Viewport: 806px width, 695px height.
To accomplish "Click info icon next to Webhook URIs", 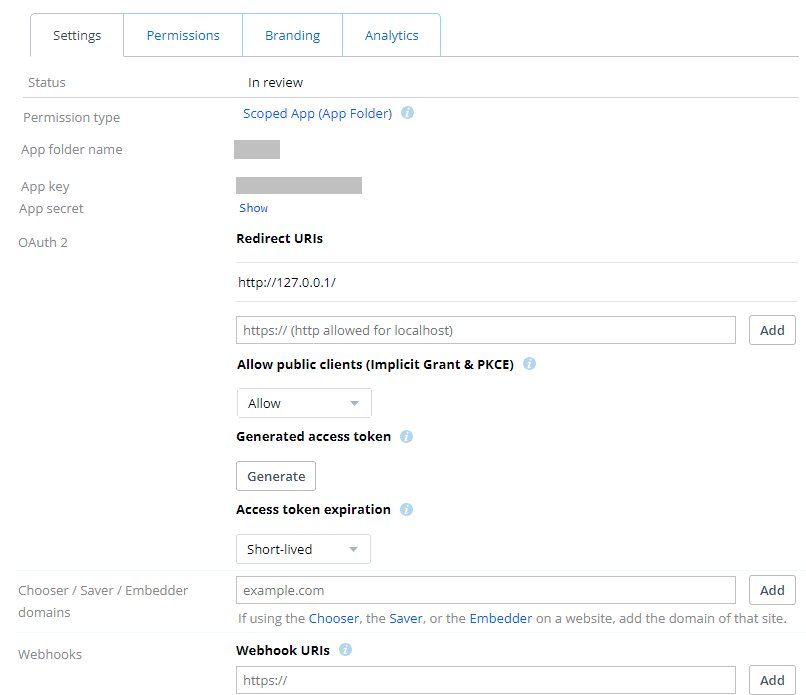I will [x=345, y=649].
